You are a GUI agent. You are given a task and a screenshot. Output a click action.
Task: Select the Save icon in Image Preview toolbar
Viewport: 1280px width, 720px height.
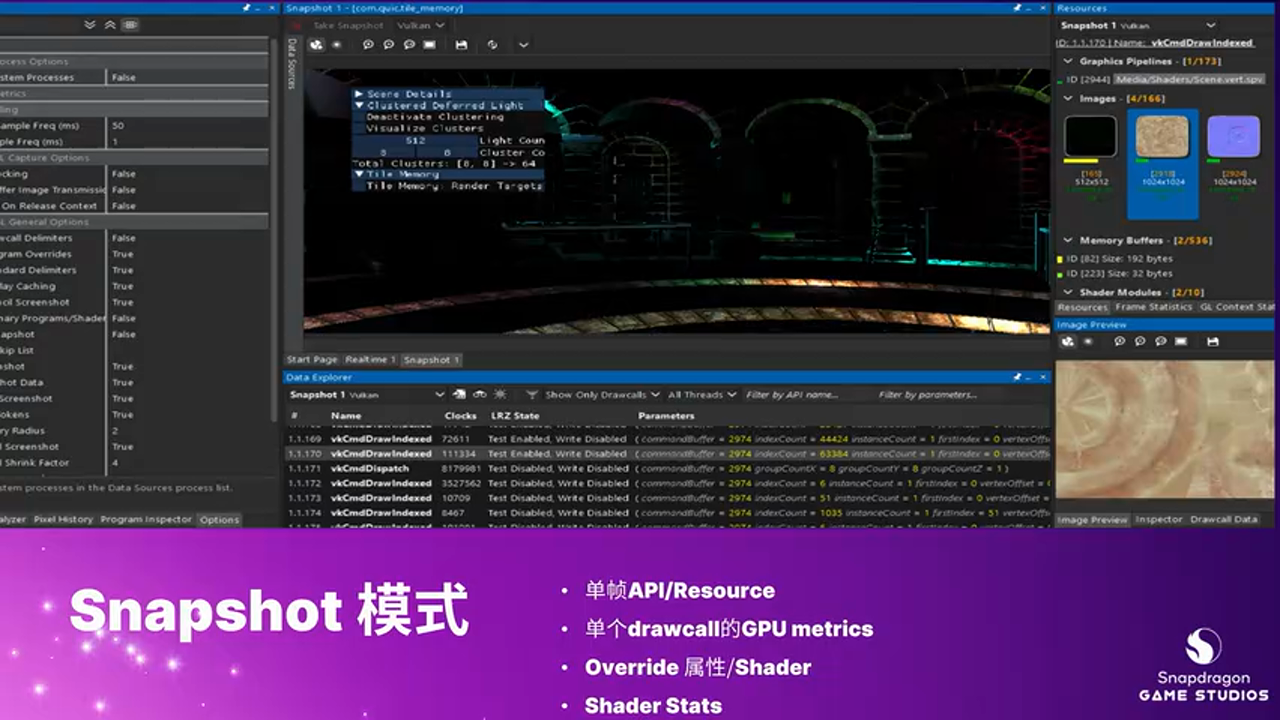tap(1211, 341)
